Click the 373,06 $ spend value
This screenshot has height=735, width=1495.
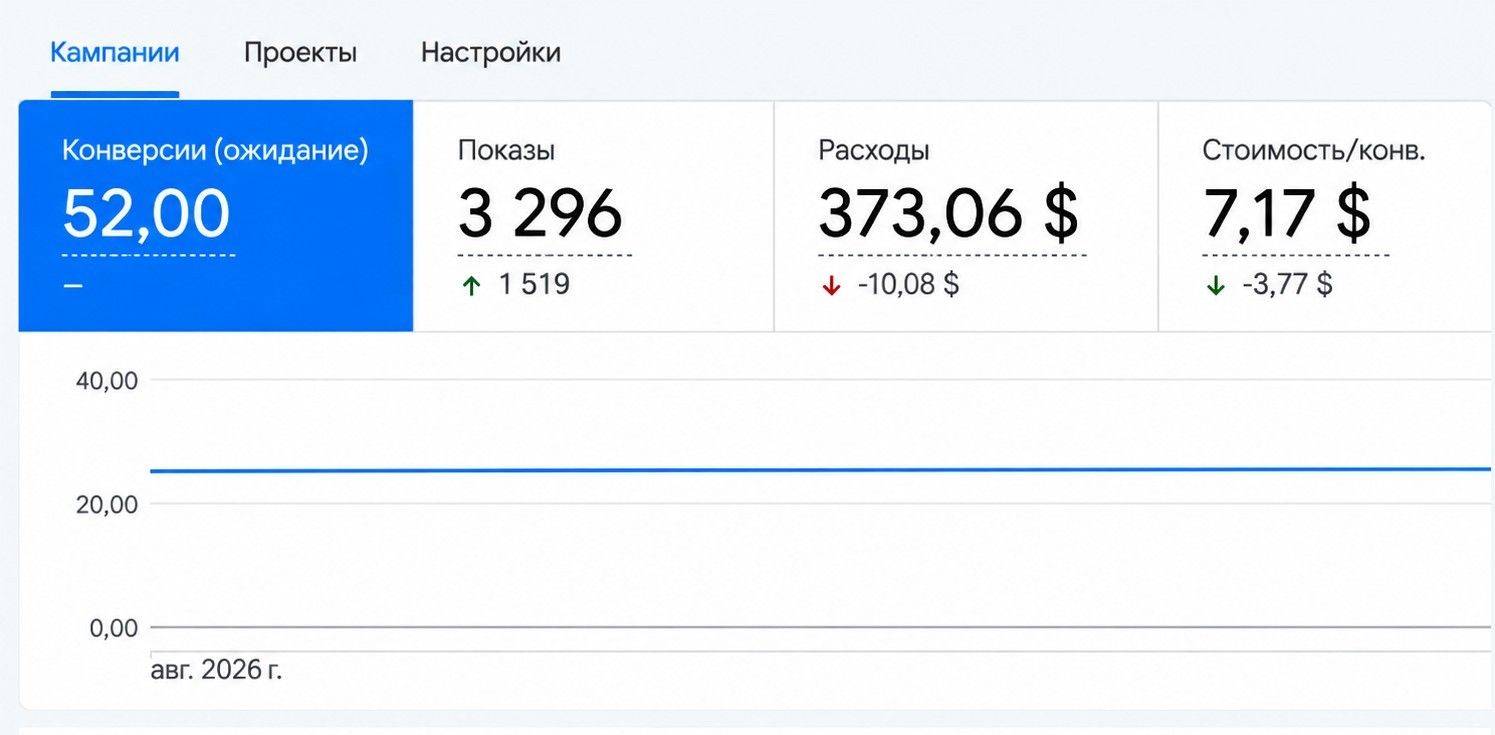point(949,214)
